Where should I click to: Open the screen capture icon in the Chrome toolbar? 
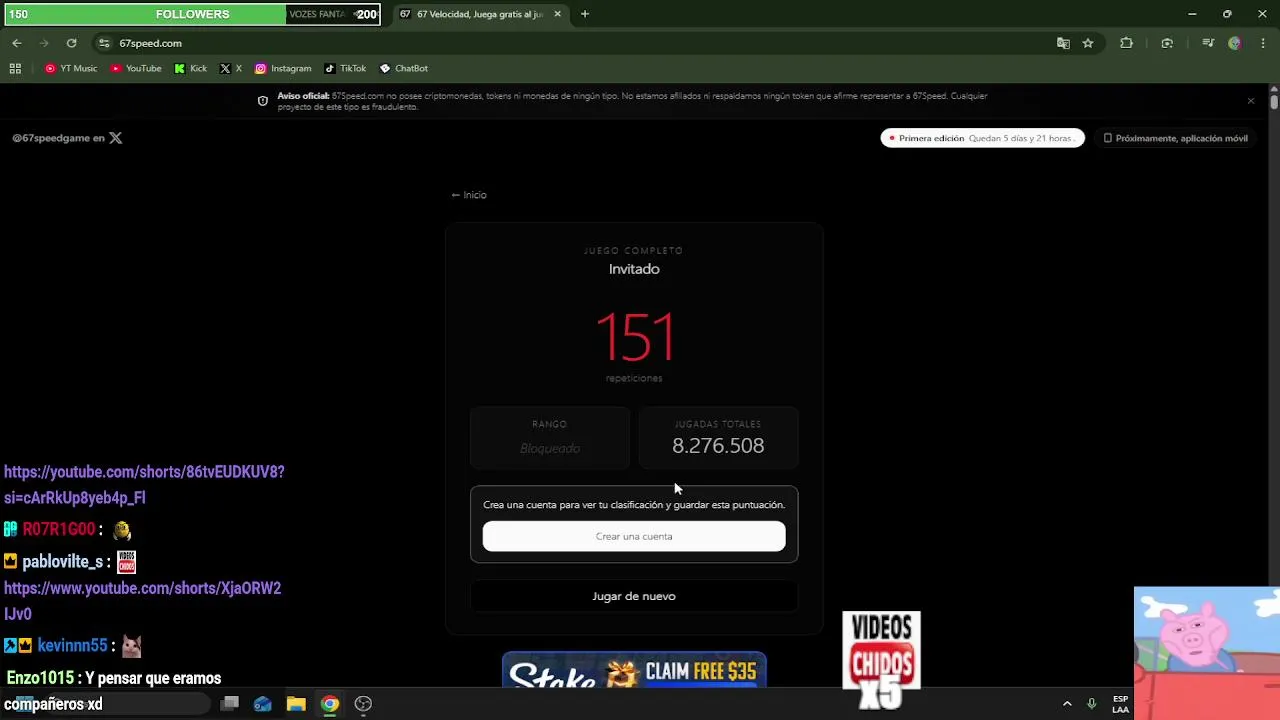[x=1167, y=43]
